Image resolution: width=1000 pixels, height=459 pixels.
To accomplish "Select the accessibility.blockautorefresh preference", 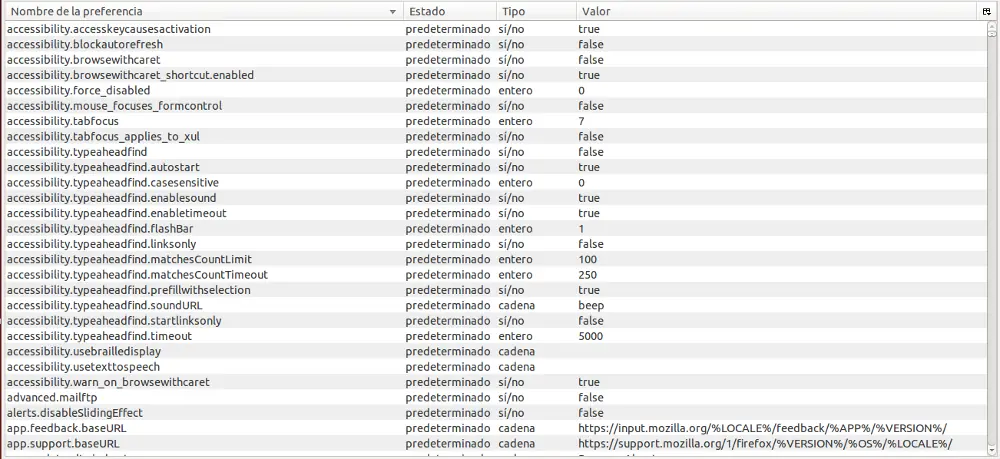I will tap(85, 45).
